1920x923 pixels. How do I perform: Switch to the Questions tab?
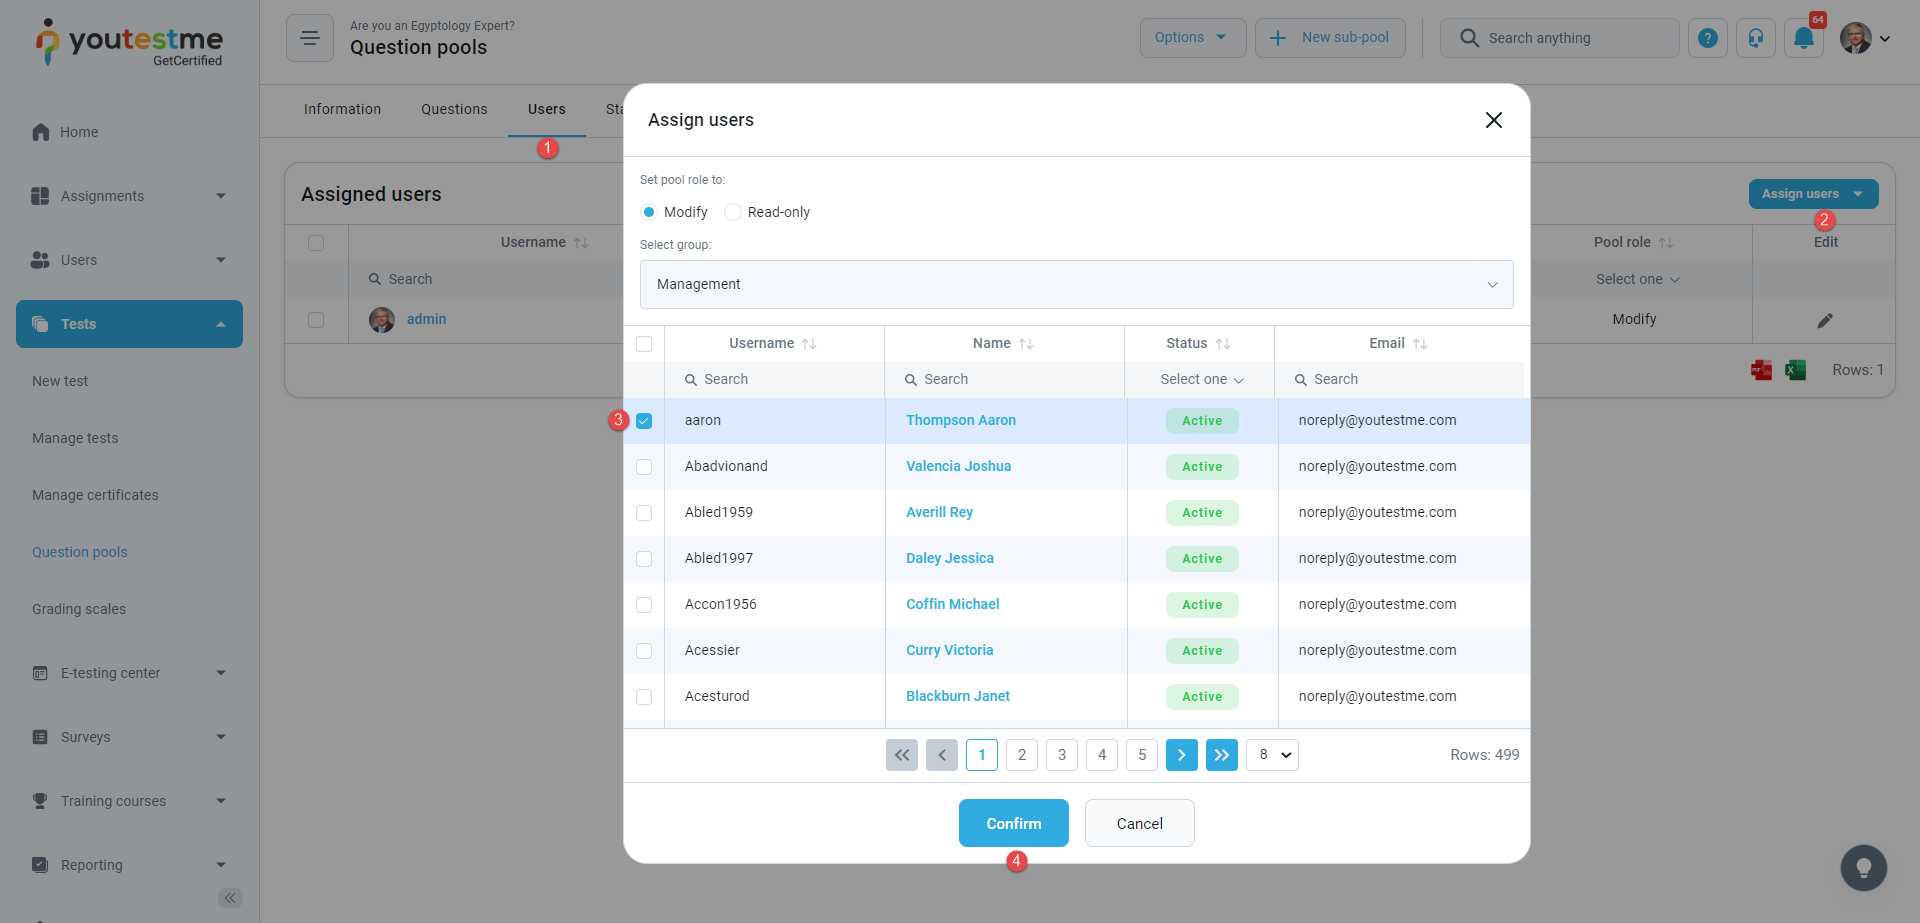(x=454, y=109)
